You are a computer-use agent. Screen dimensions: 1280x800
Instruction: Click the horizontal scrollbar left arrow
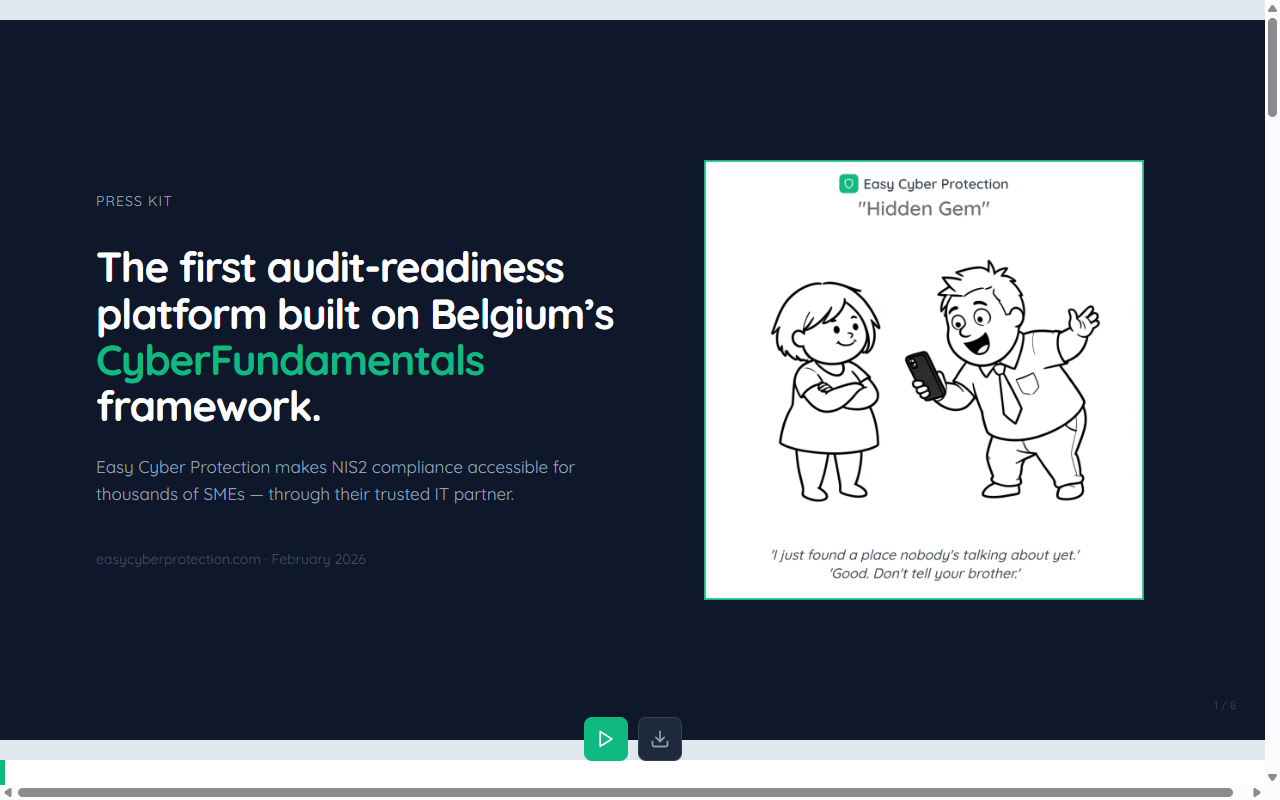coord(8,792)
